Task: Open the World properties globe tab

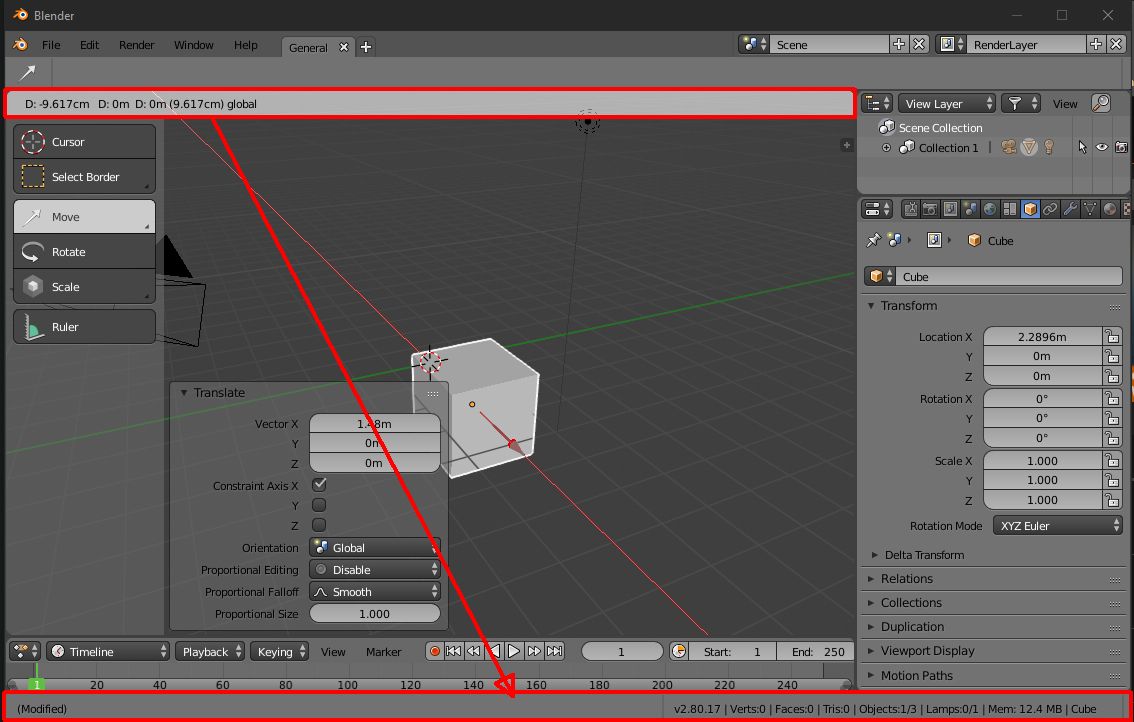Action: [990, 210]
